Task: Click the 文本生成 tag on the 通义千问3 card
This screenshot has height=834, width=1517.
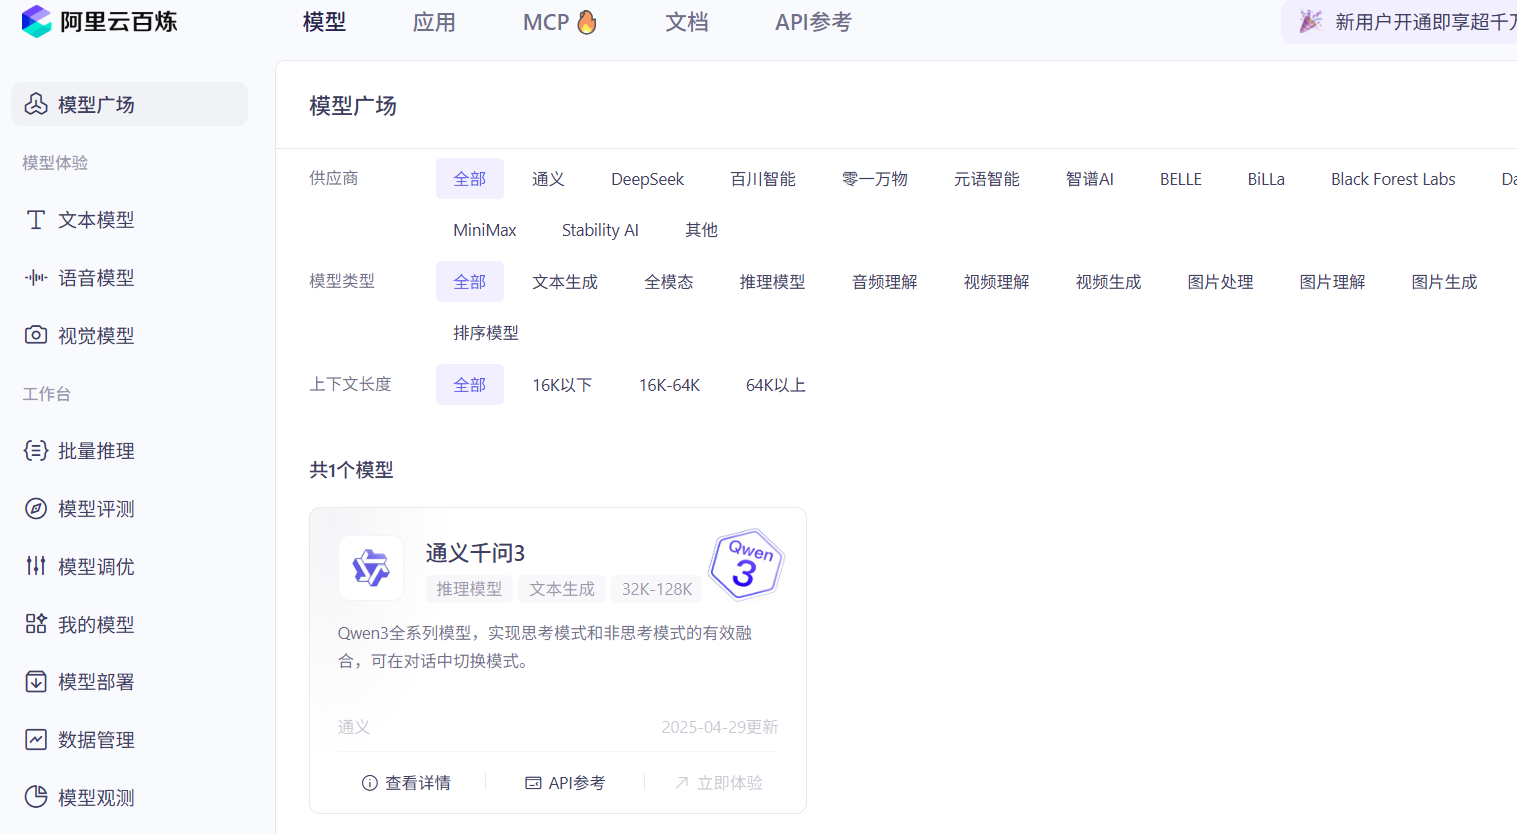Action: 562,589
